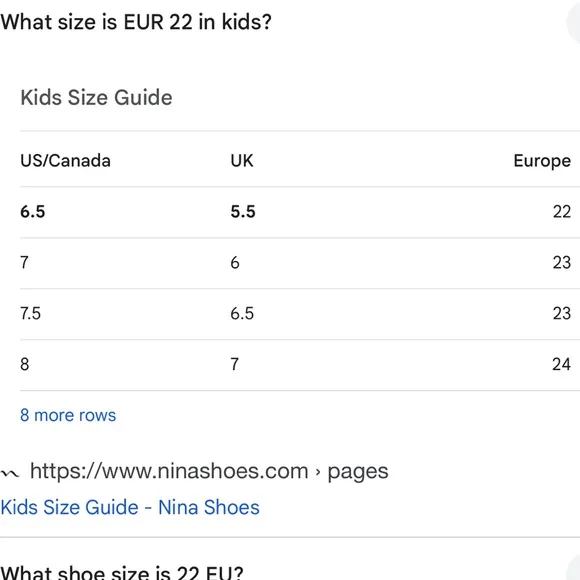
Task: Open Kids Size Guide - Nina Shoes link
Action: [x=130, y=507]
